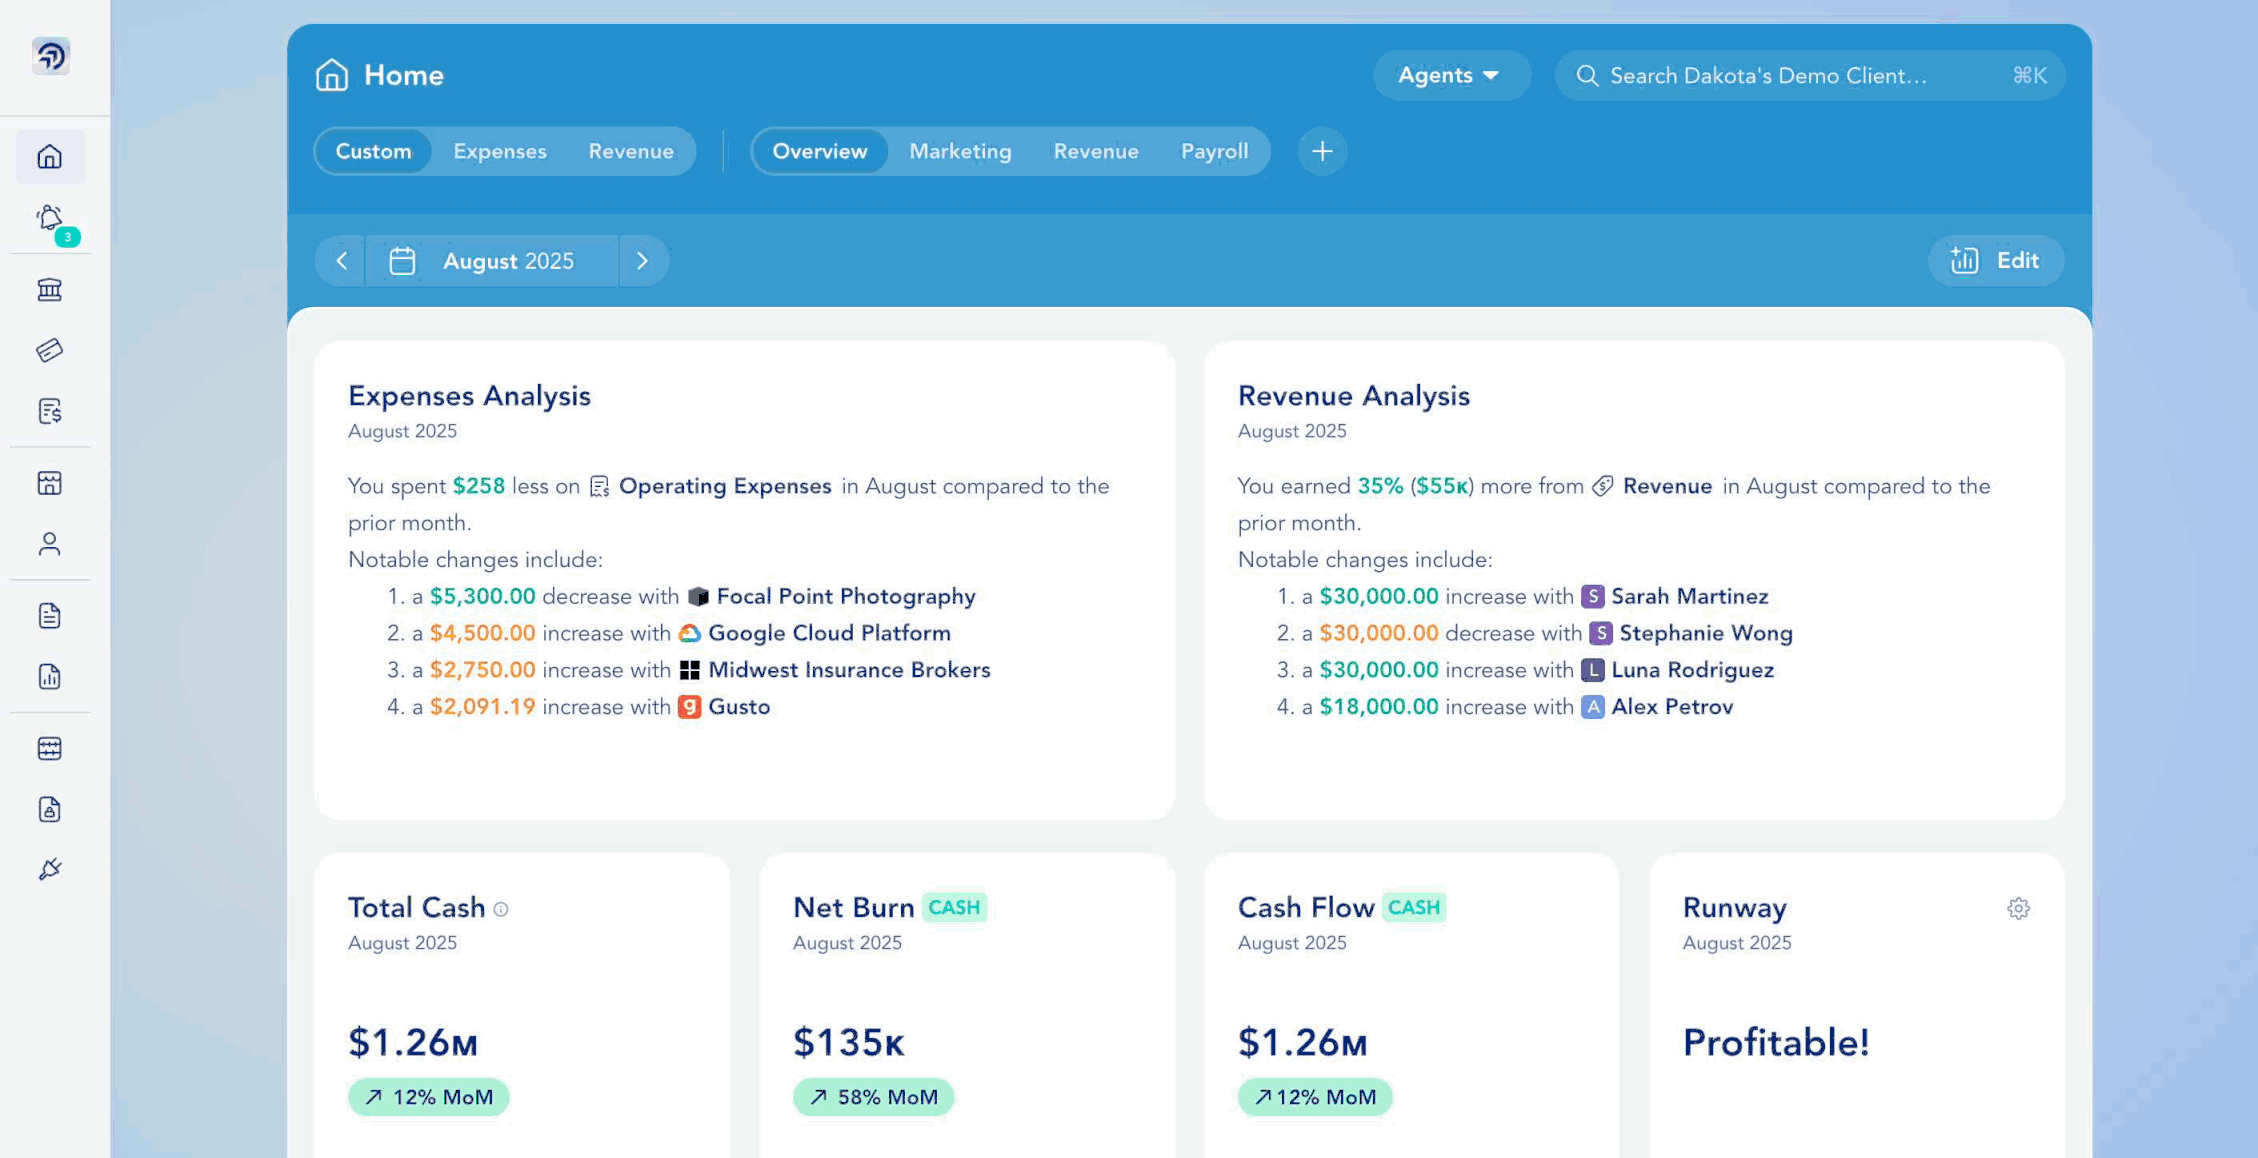
Task: Open the bar chart report icon
Action: [50, 677]
